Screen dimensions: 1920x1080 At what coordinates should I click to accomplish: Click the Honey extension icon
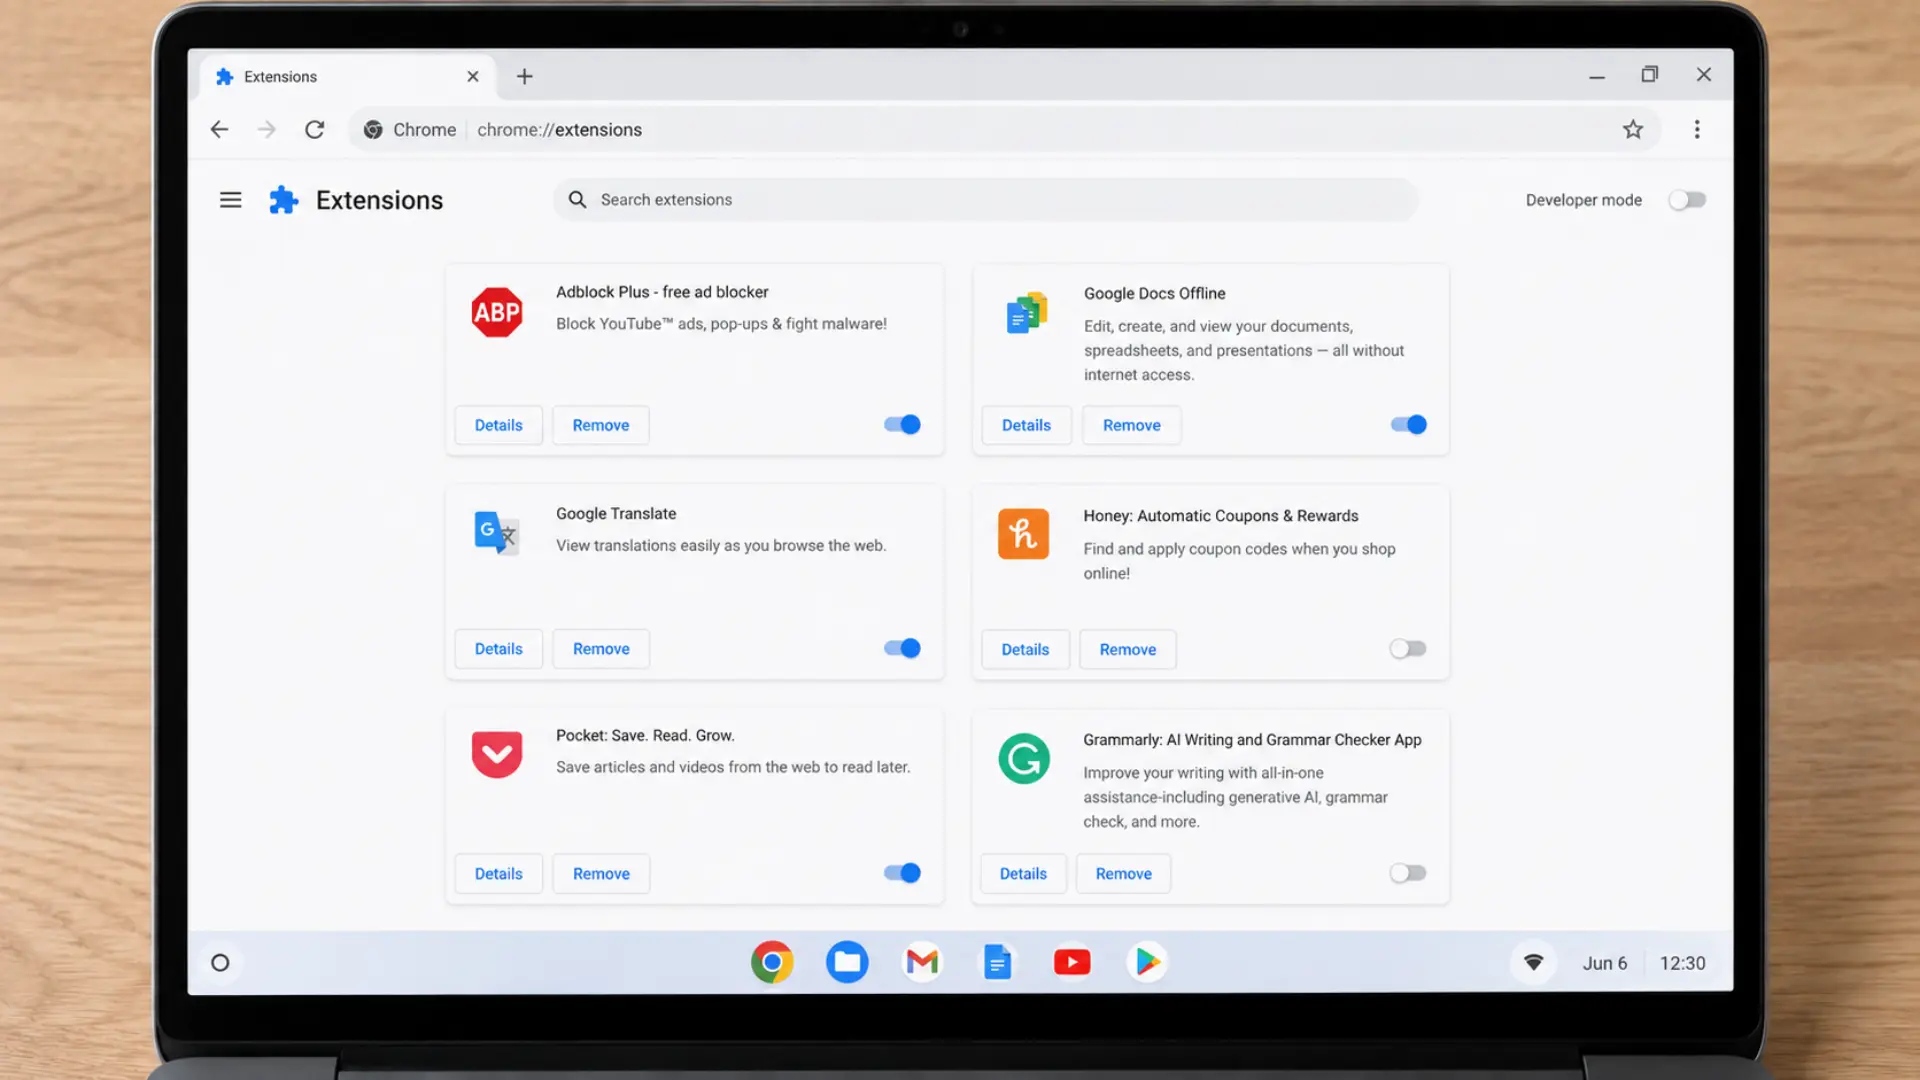pos(1023,534)
